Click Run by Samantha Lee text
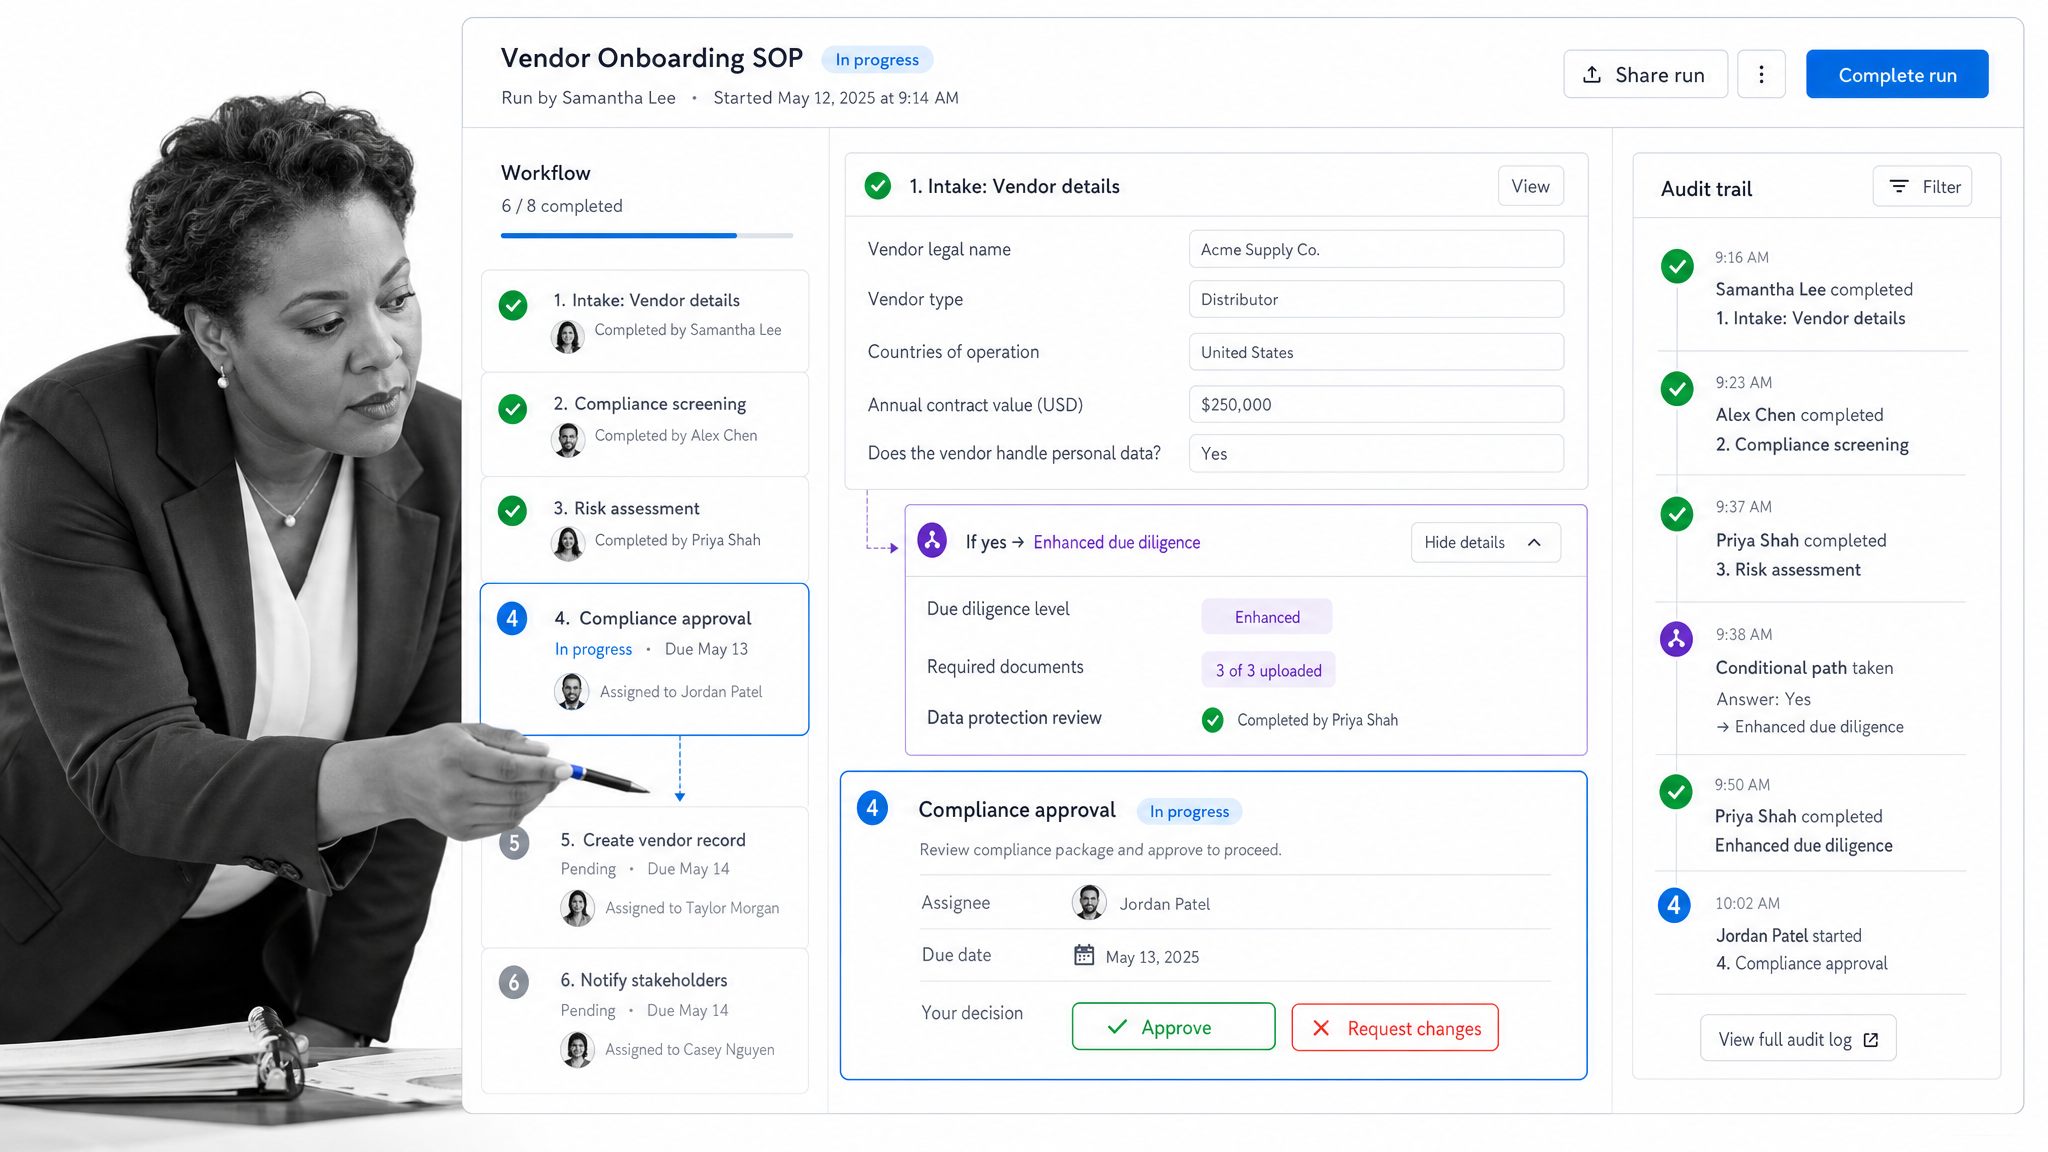The height and width of the screenshot is (1152, 2048). pyautogui.click(x=588, y=98)
